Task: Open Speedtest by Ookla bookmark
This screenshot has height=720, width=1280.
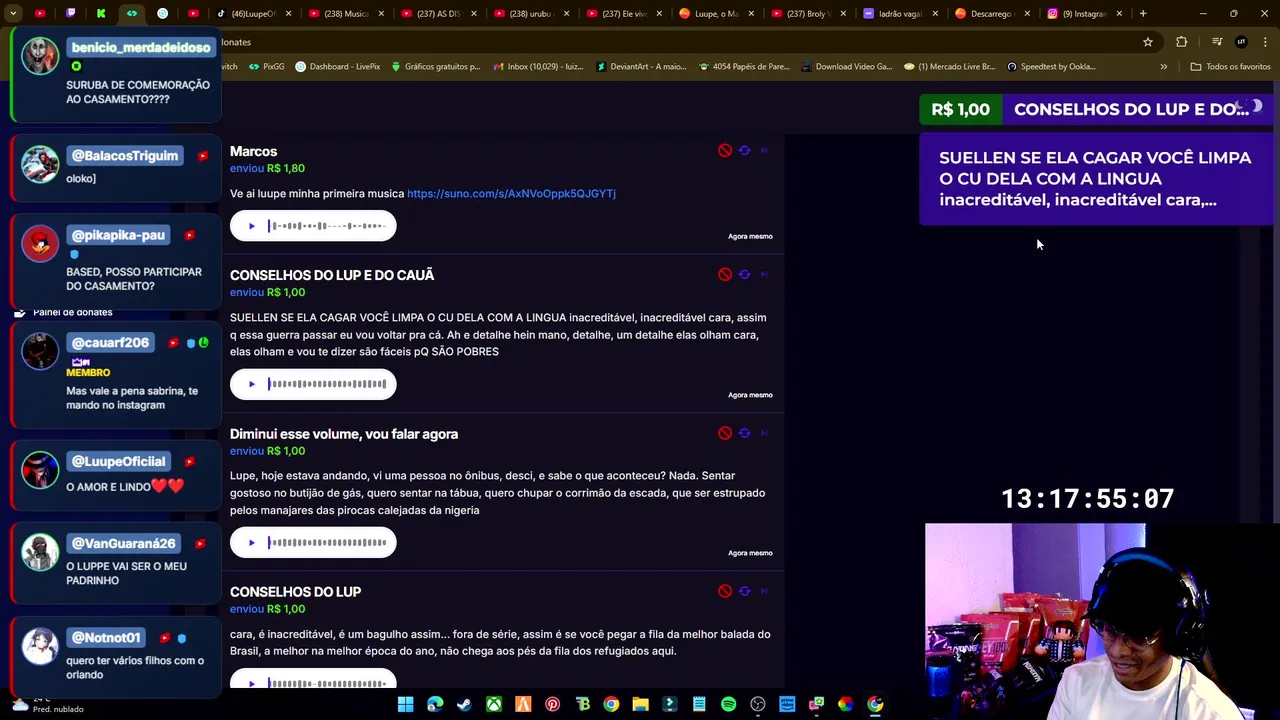Action: point(1051,67)
